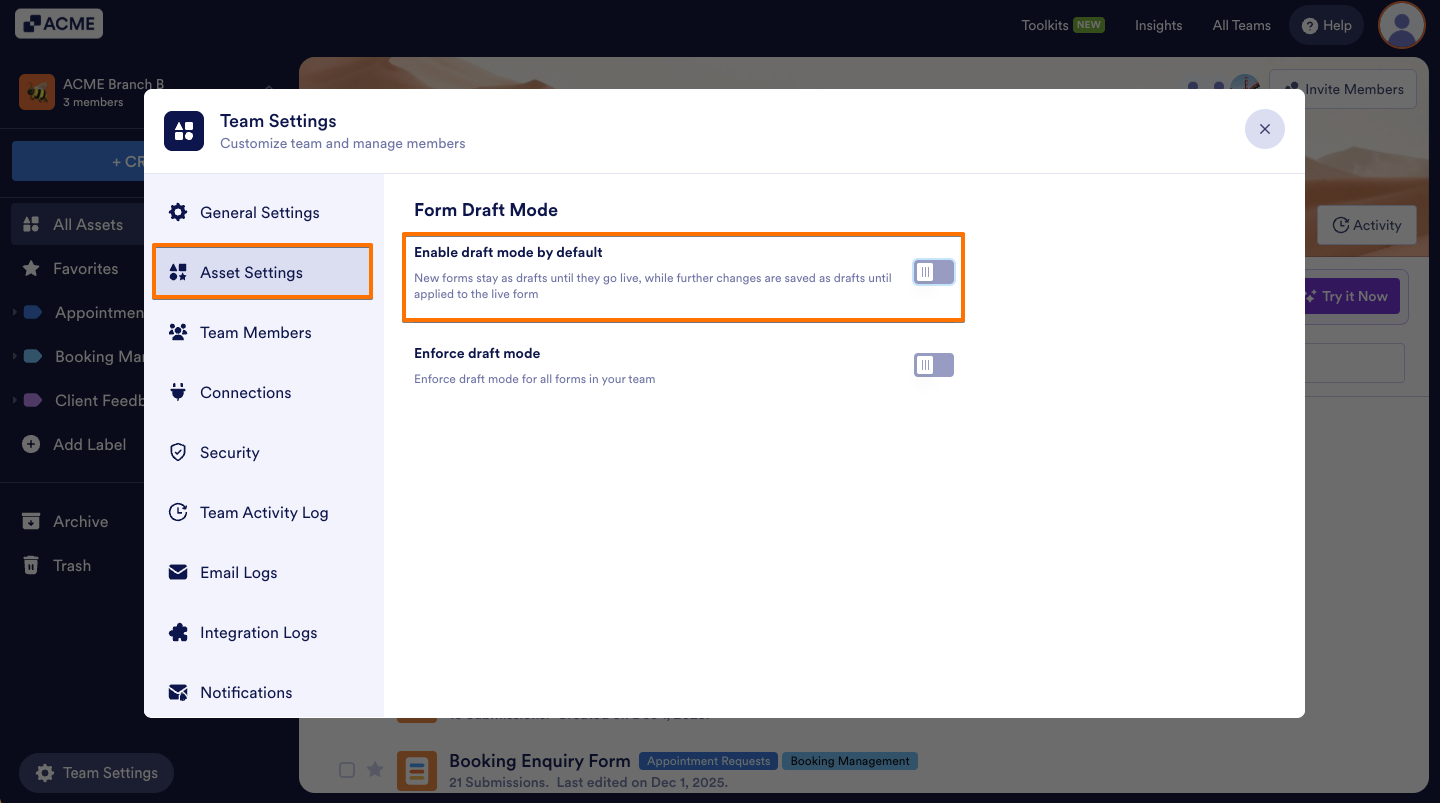Click the Integration Logs puzzle icon
This screenshot has width=1440, height=803.
tap(178, 632)
